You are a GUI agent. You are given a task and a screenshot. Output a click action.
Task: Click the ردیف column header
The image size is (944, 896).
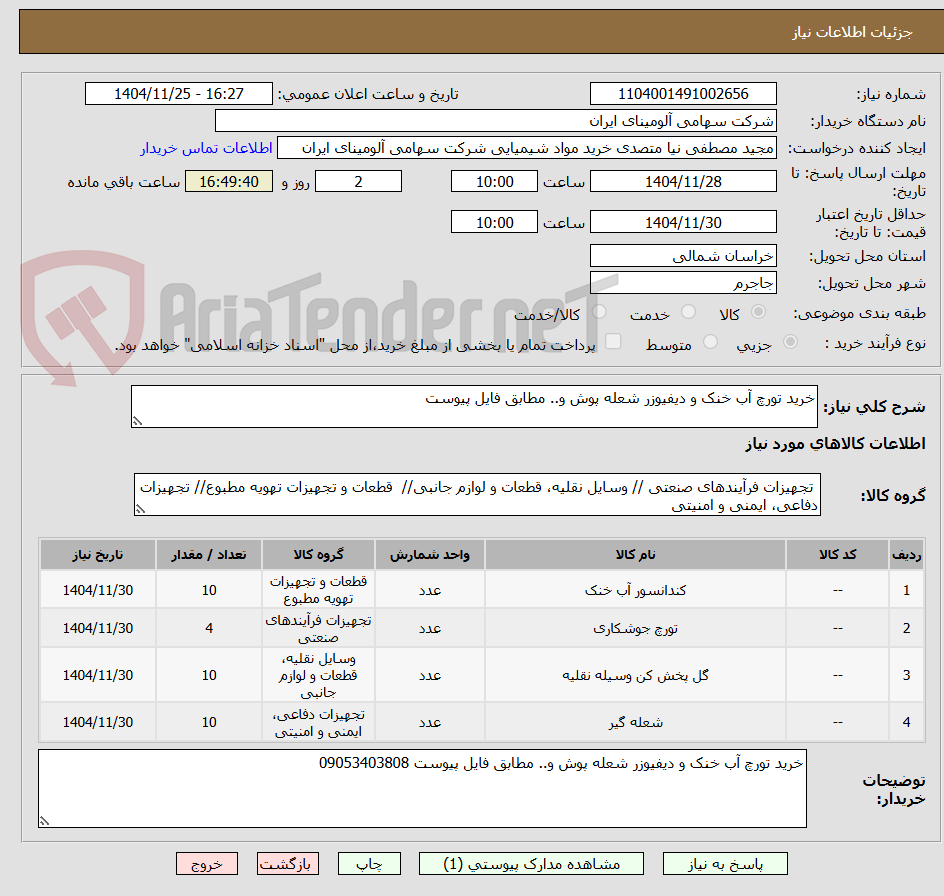point(907,555)
